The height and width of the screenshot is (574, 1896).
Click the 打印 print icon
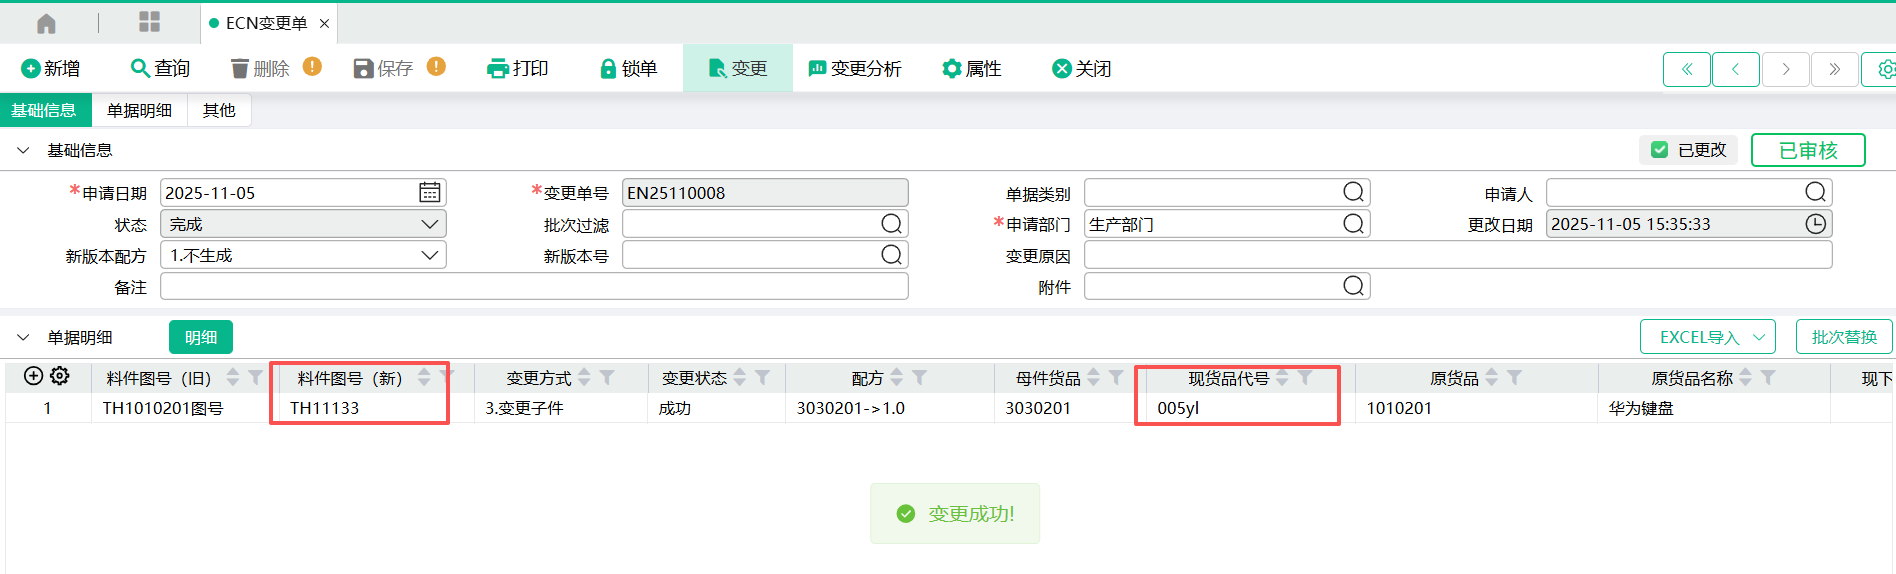[497, 69]
